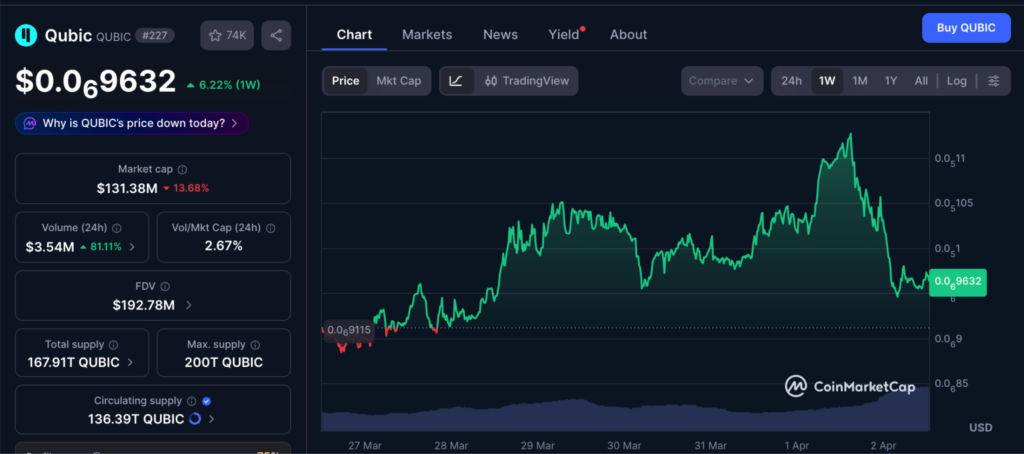Screen dimensions: 1024x454
Task: Click the 74K star watchlist button
Action: pyautogui.click(x=227, y=35)
